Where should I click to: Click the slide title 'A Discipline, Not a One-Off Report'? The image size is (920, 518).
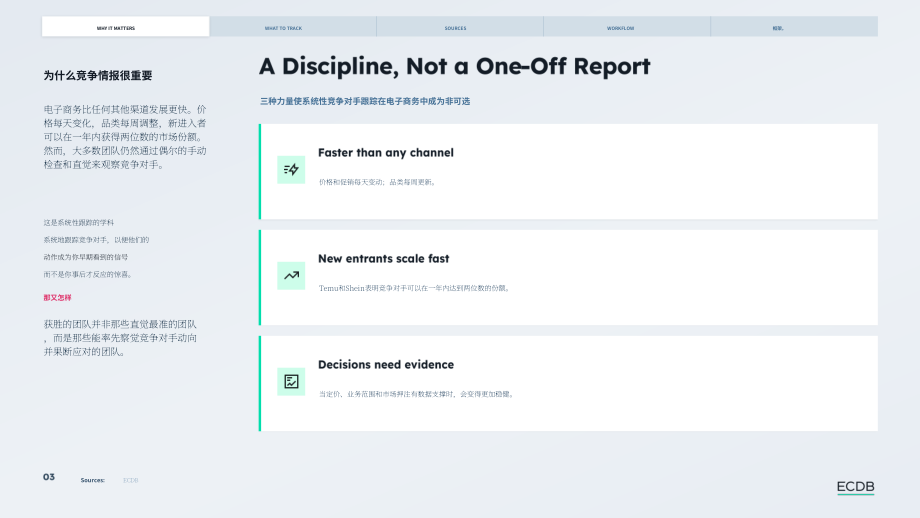point(455,66)
